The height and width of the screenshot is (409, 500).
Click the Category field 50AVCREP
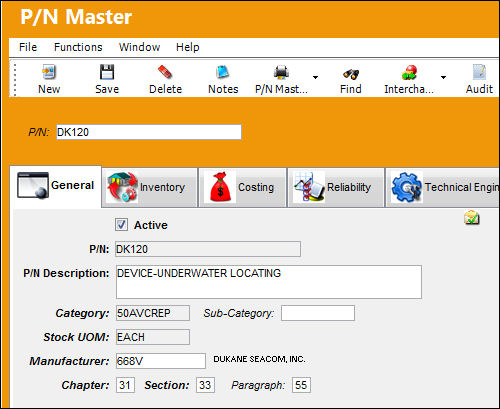(153, 313)
